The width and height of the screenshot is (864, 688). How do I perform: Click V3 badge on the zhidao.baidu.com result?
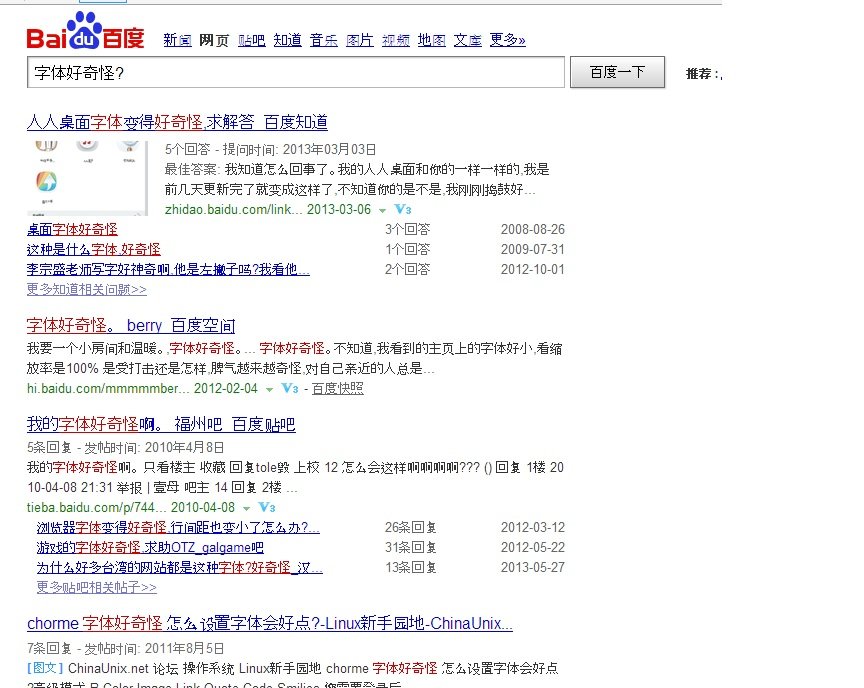pyautogui.click(x=402, y=210)
